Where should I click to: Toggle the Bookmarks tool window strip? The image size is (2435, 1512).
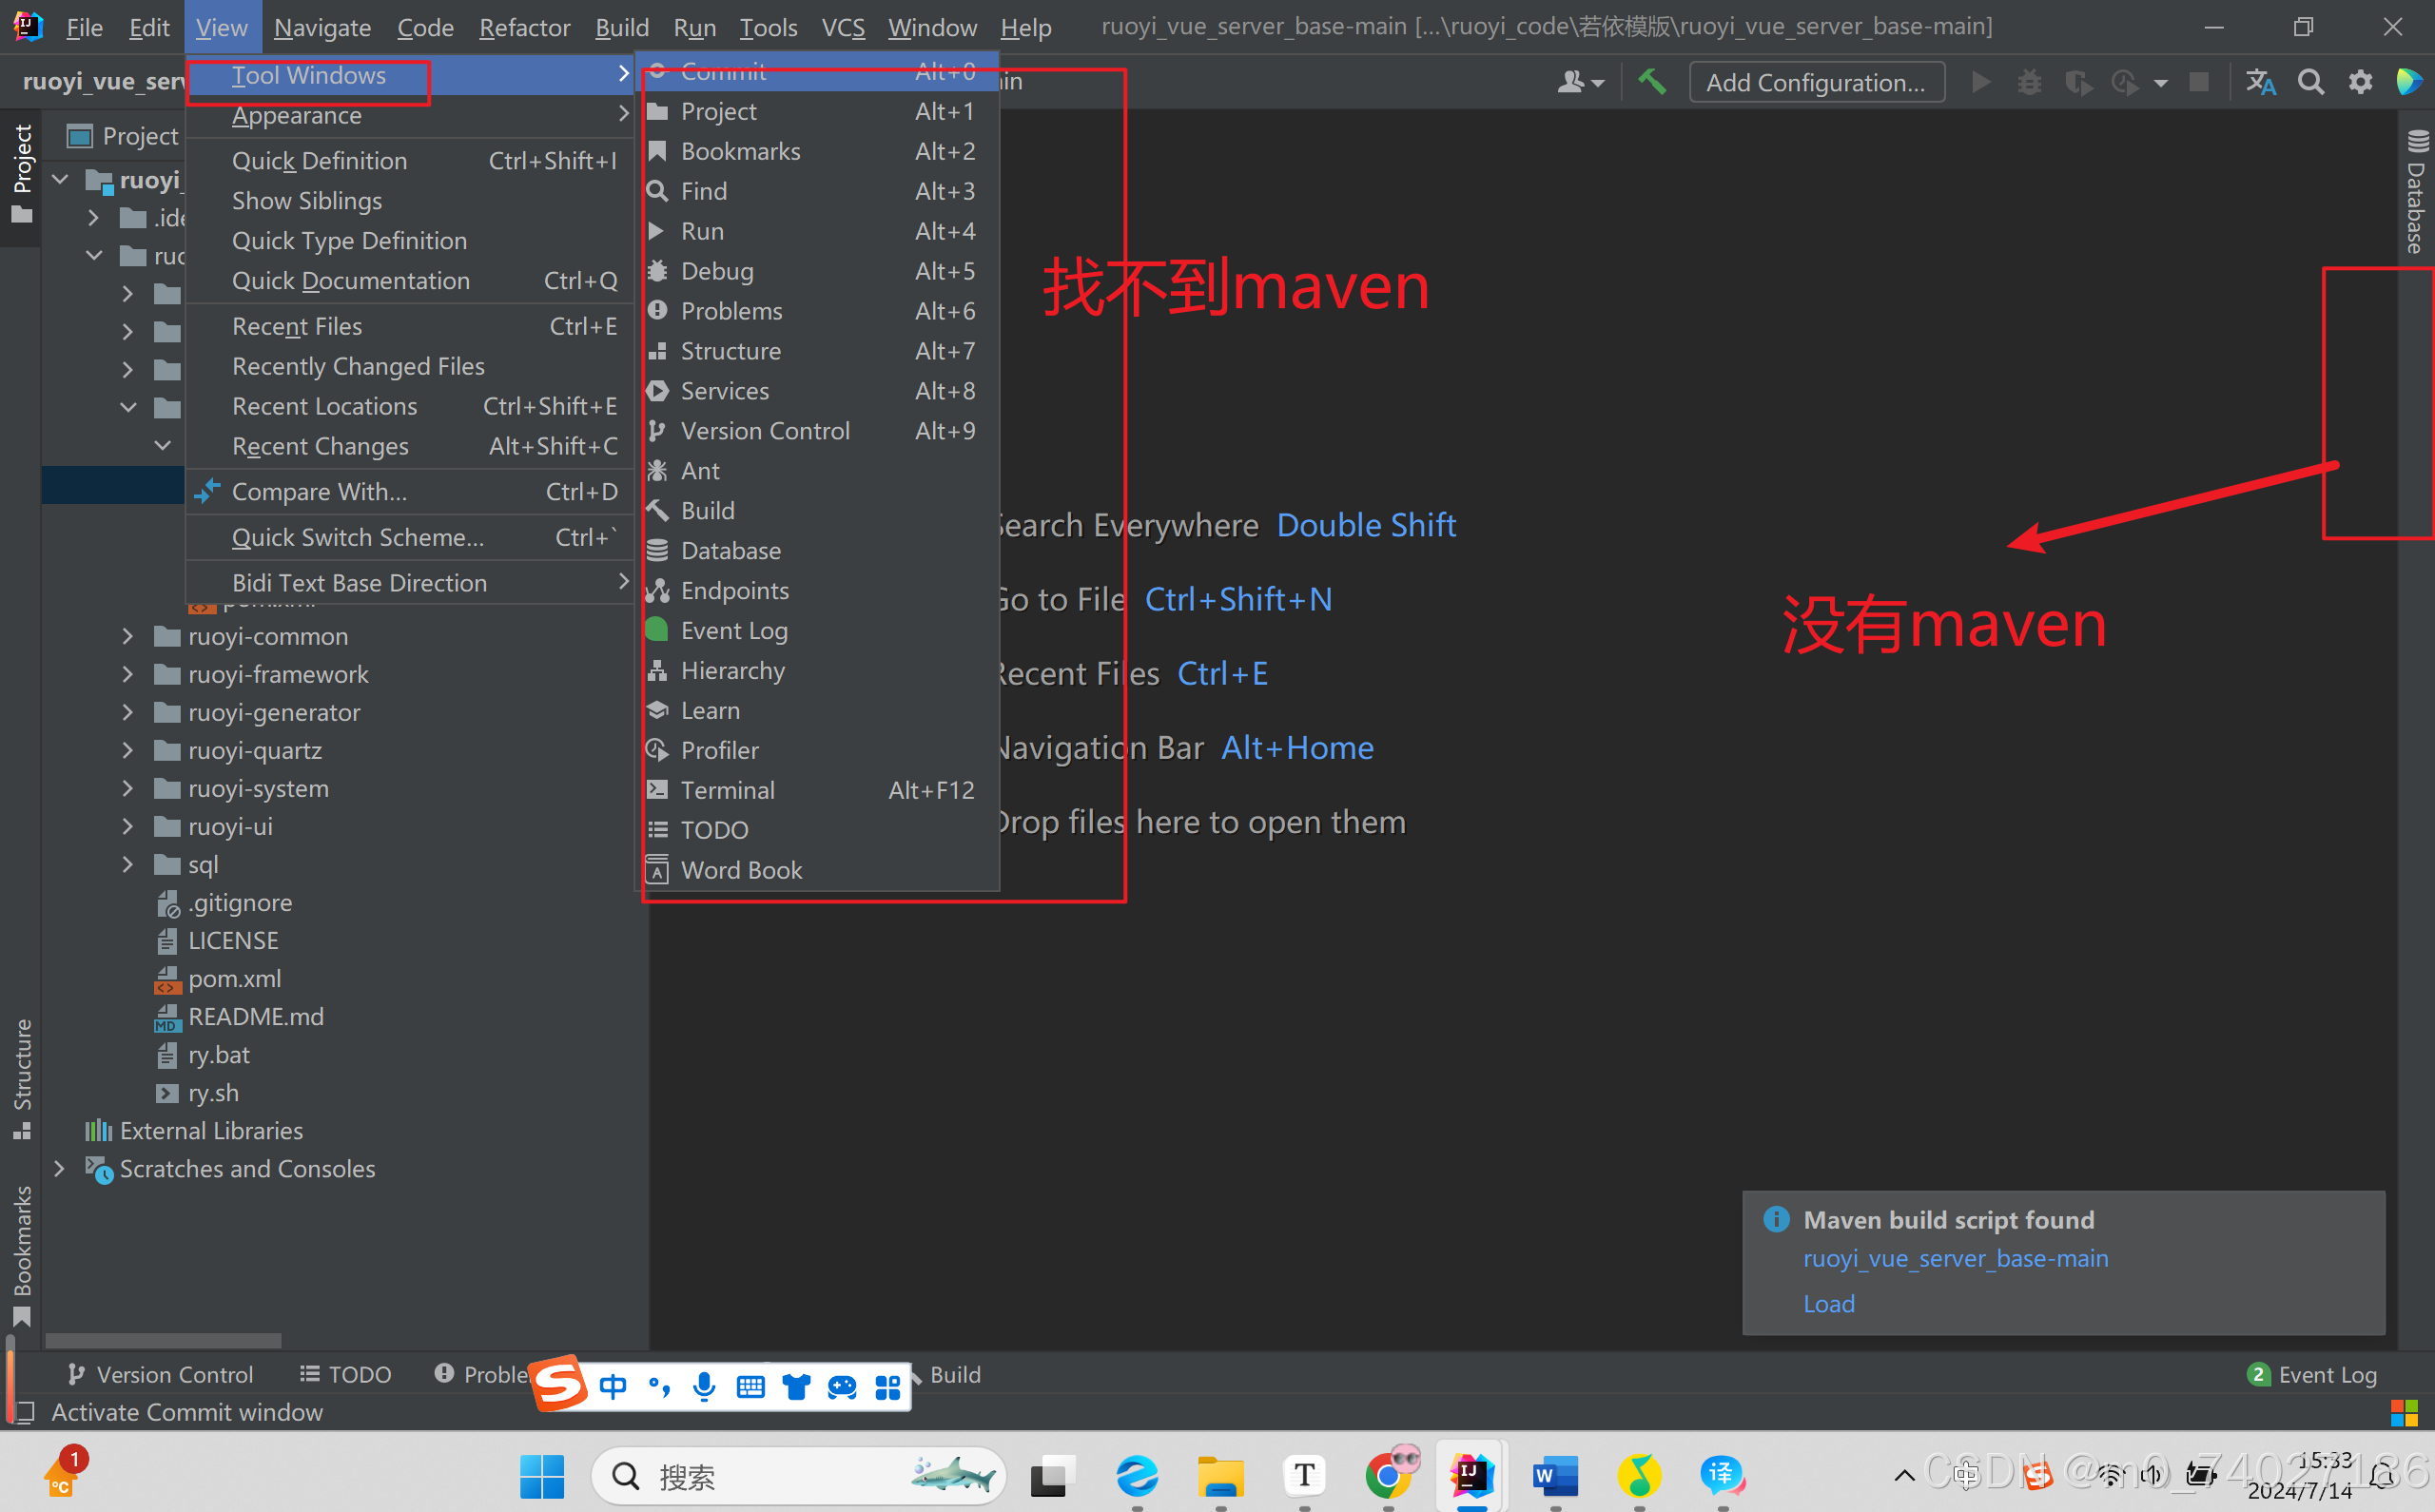pos(22,1254)
